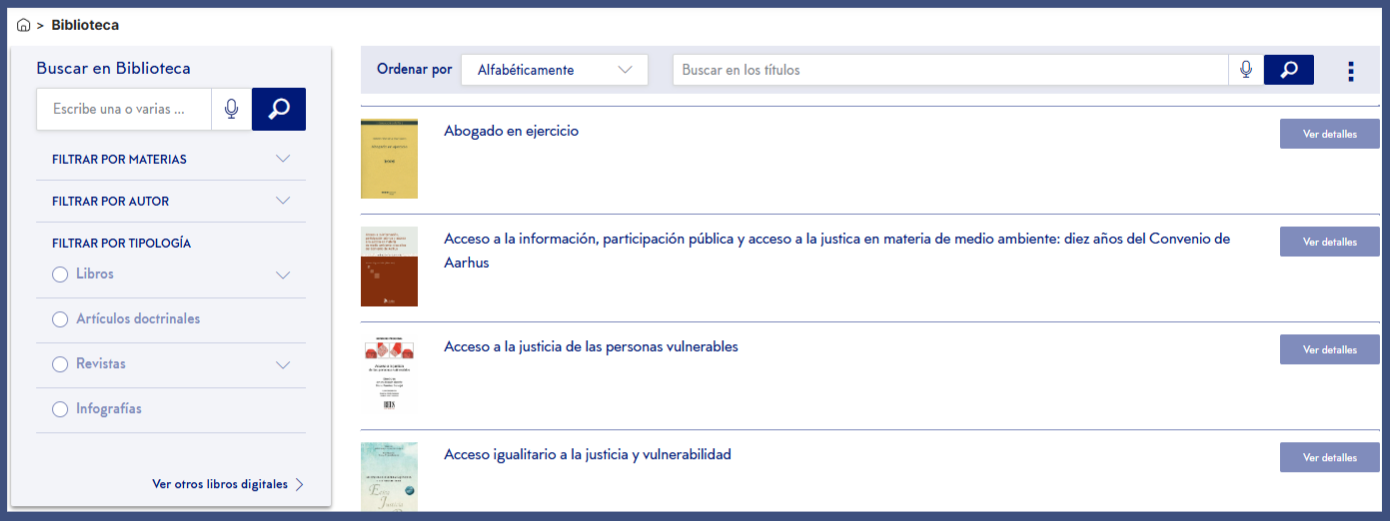Open the Acceso igualitario a la justicia title

(x=587, y=455)
